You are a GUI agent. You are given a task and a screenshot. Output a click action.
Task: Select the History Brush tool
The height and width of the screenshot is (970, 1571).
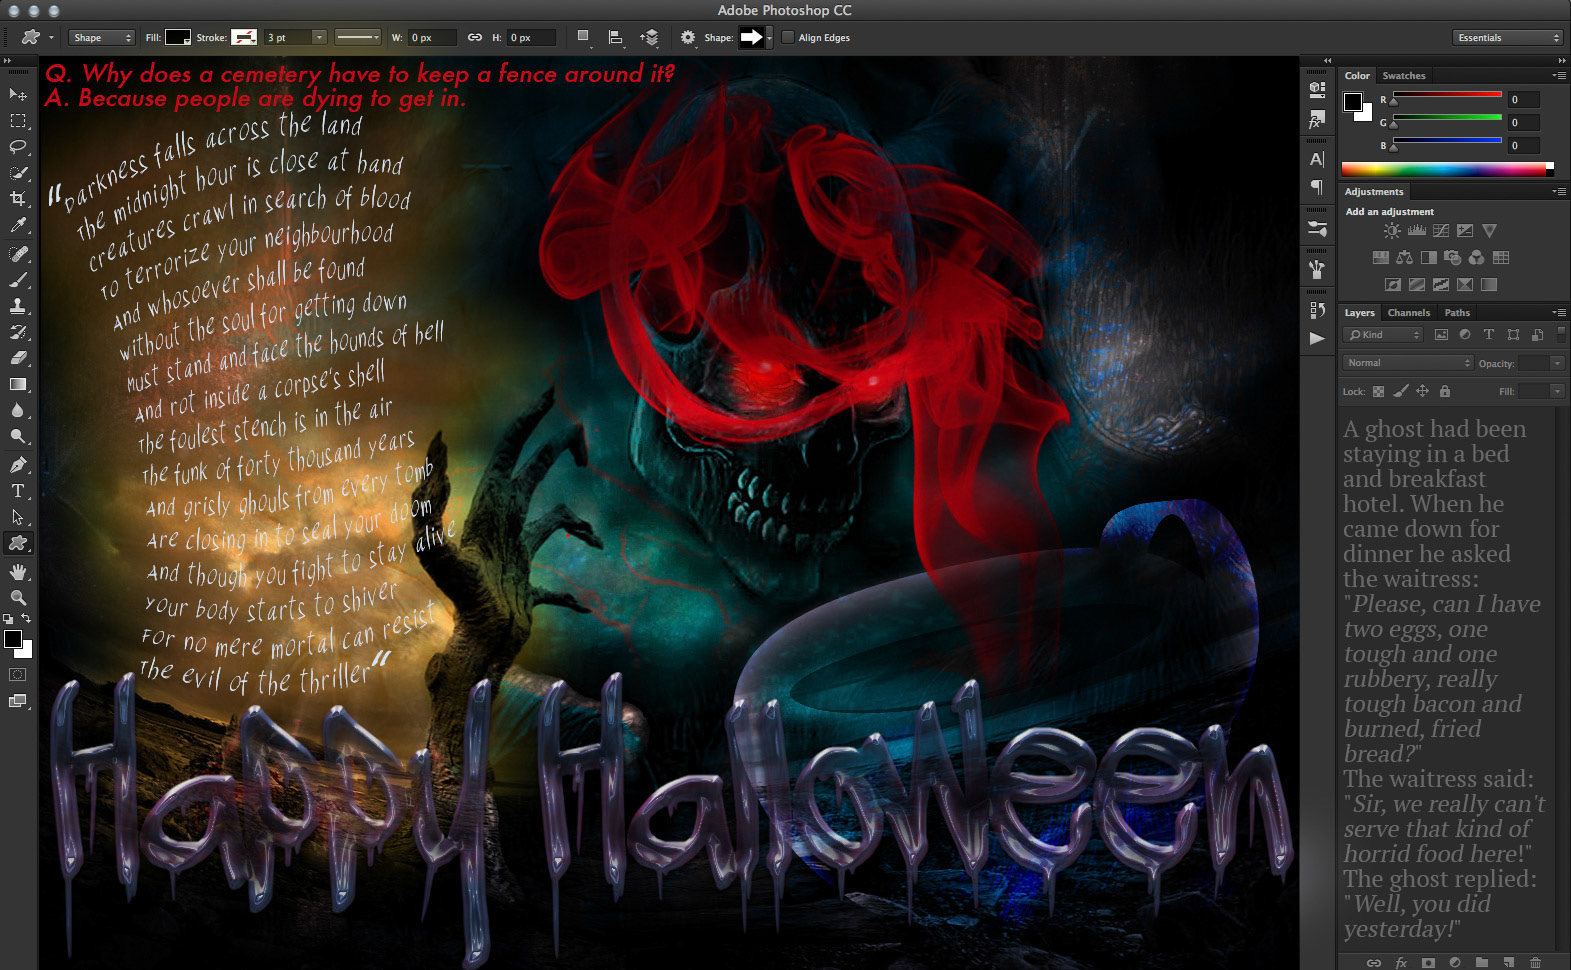(18, 332)
